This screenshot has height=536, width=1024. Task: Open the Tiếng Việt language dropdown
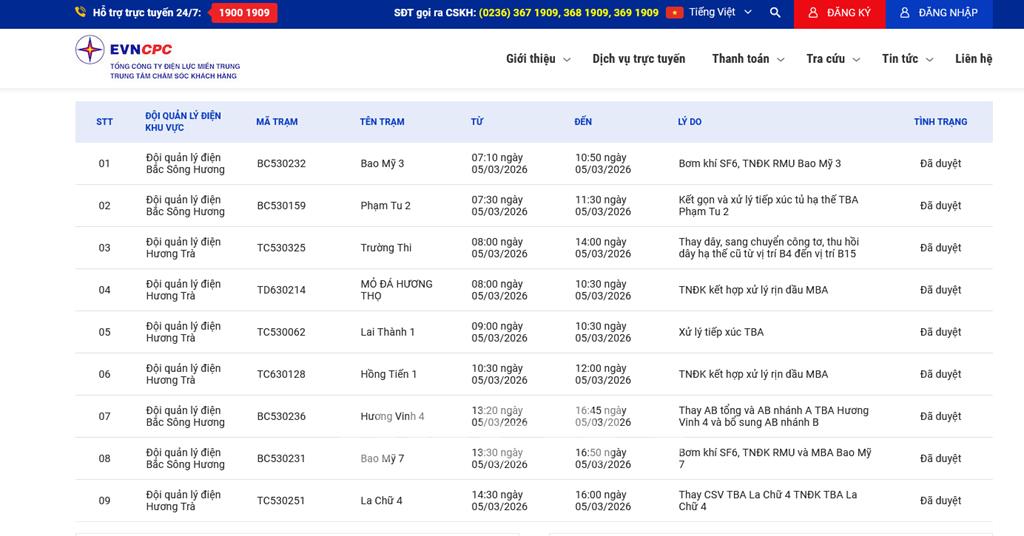[718, 13]
